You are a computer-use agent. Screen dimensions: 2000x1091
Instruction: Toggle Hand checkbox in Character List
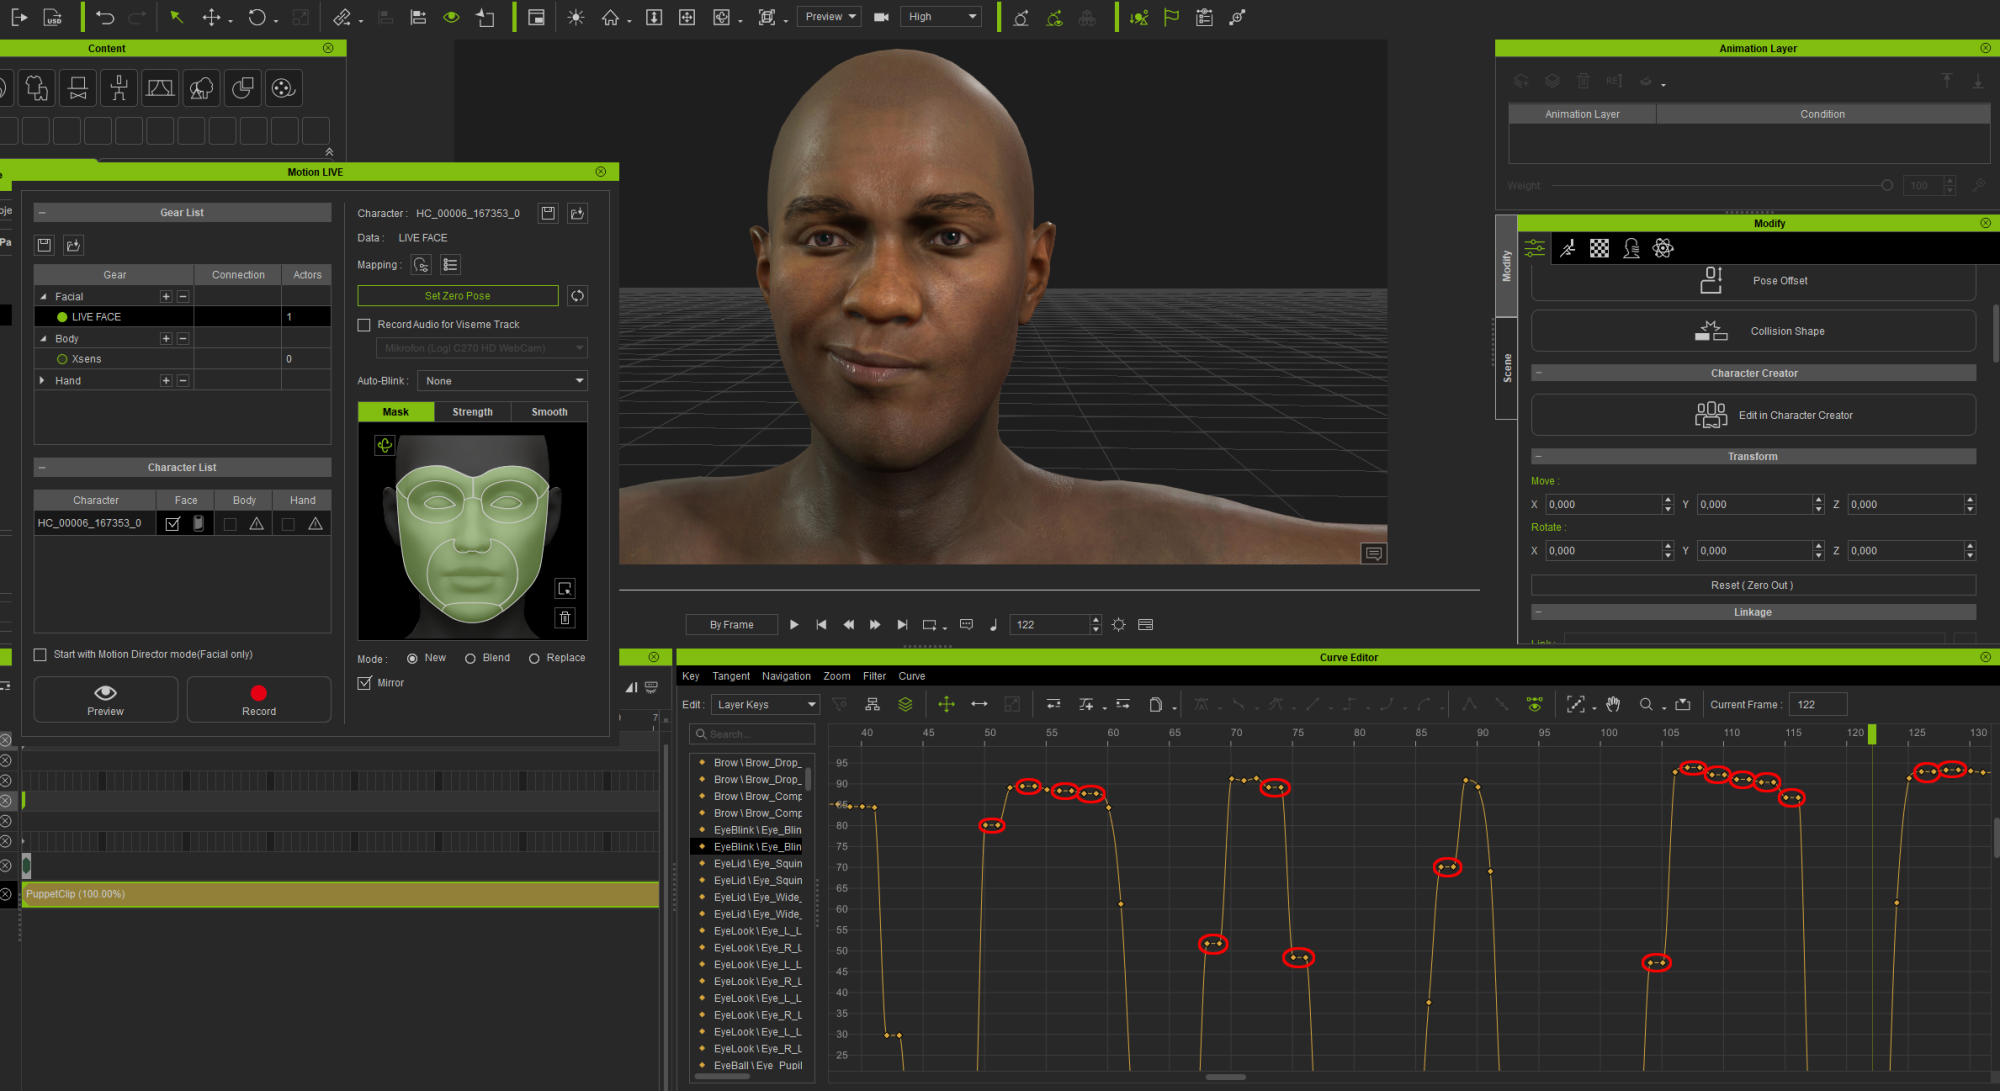coord(288,524)
